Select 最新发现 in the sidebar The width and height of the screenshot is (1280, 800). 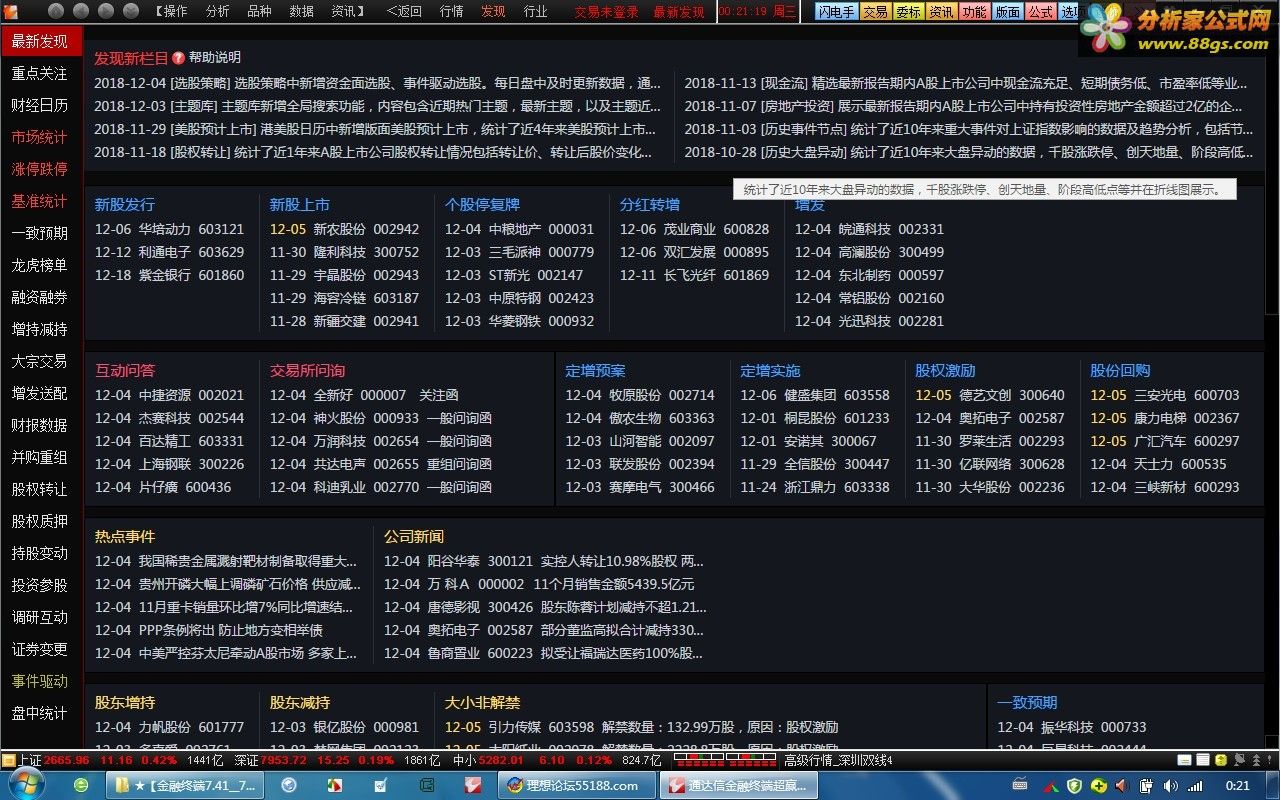tap(40, 41)
